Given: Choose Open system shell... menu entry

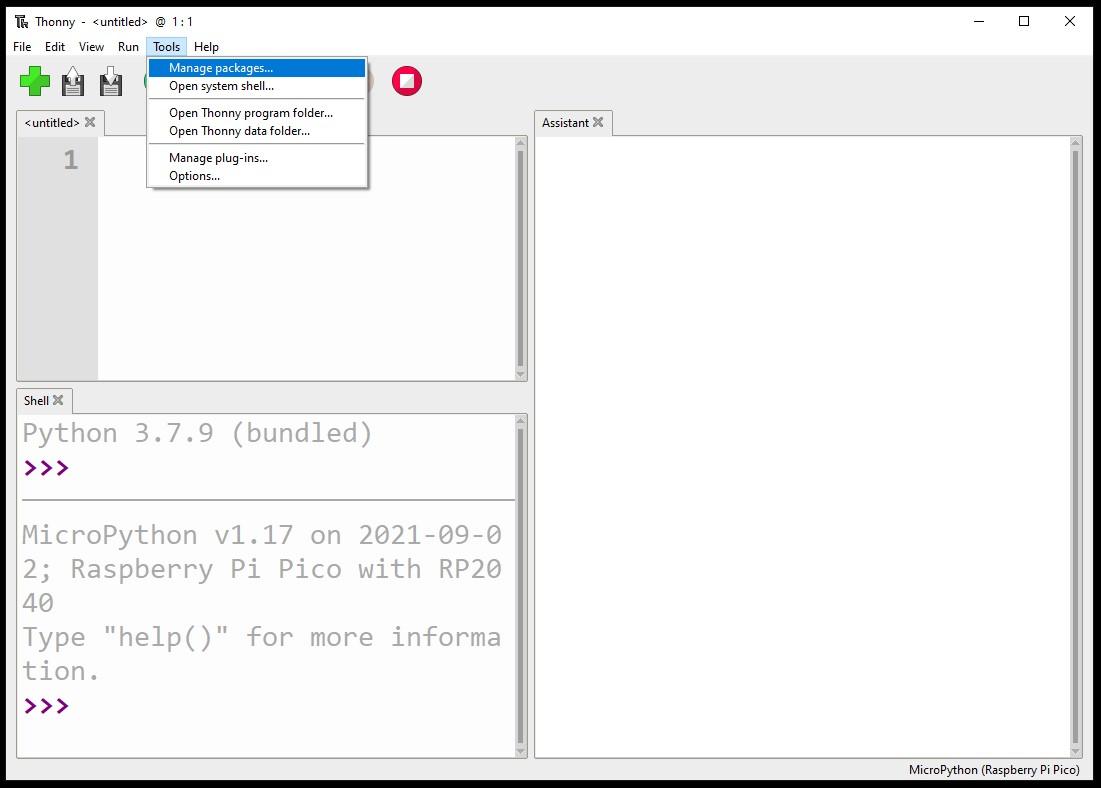Looking at the screenshot, I should pyautogui.click(x=221, y=86).
